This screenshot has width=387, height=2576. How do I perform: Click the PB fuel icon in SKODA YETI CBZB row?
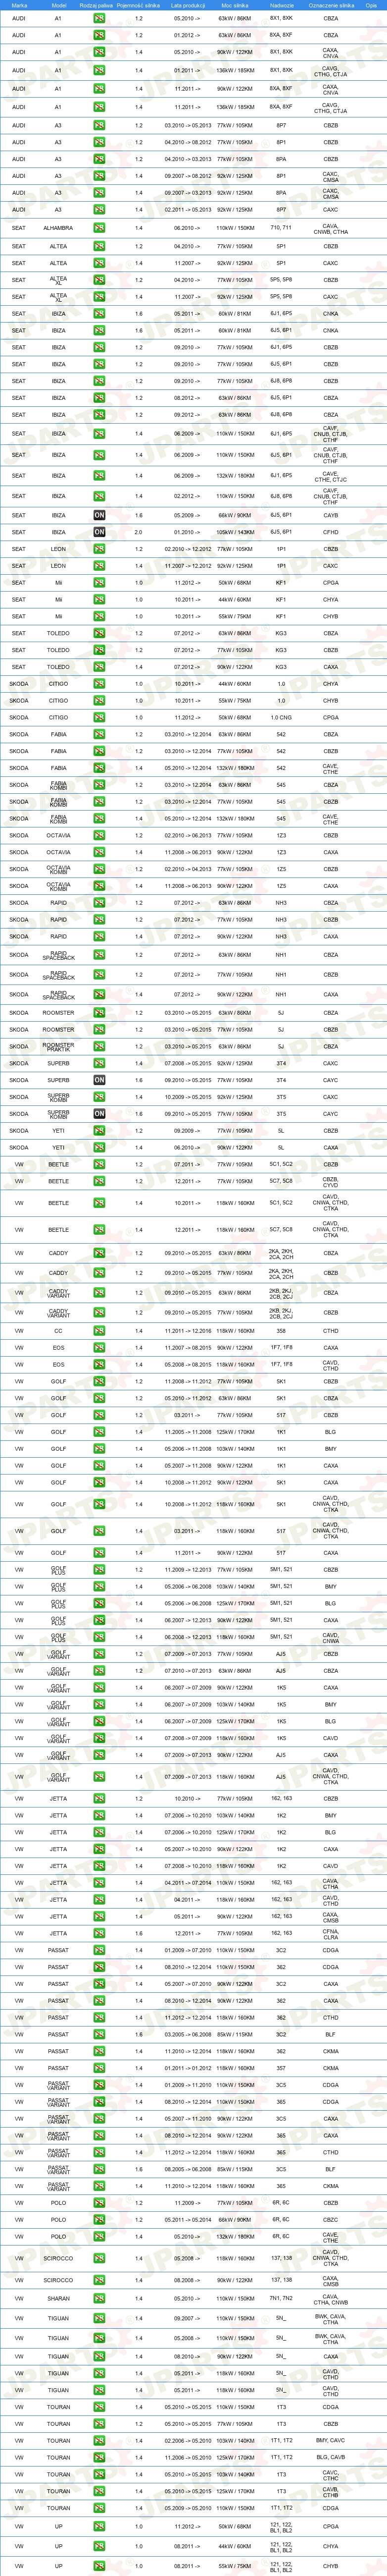pos(99,1131)
